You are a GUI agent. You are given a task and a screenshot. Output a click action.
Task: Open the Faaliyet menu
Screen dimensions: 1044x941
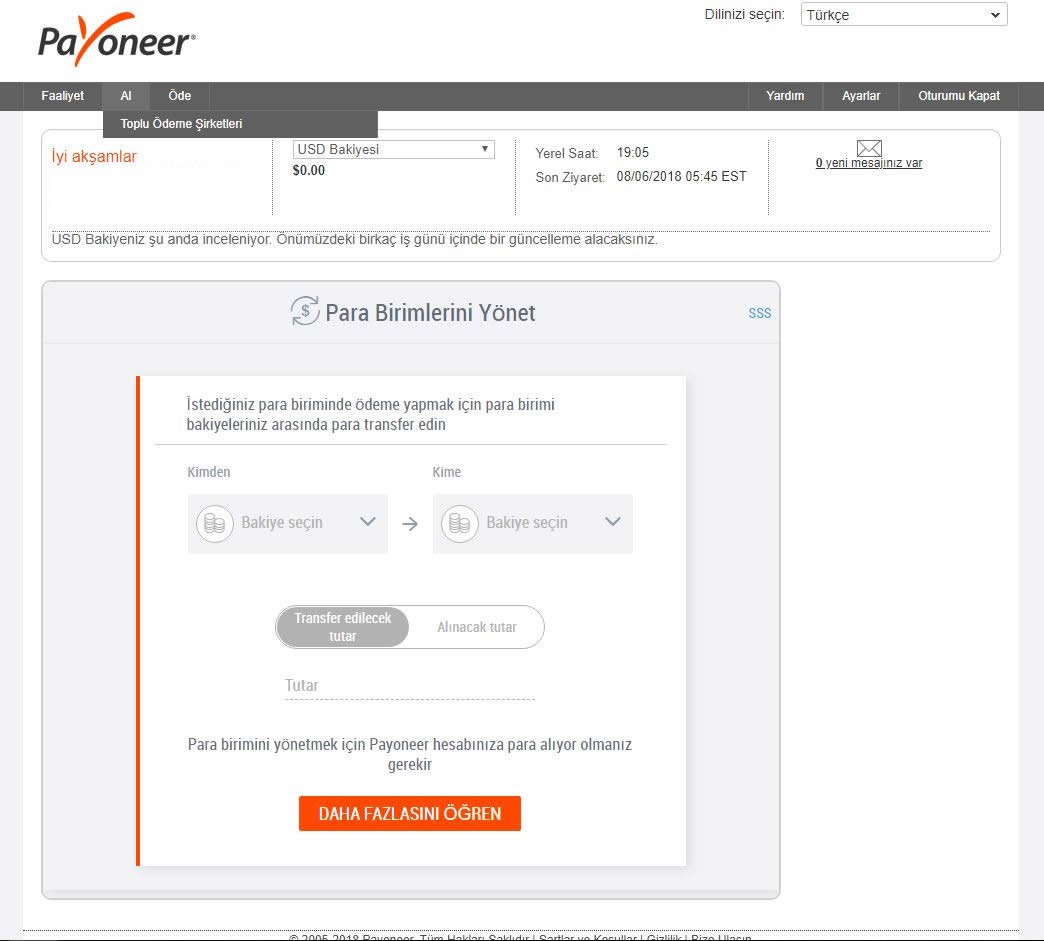pyautogui.click(x=63, y=96)
